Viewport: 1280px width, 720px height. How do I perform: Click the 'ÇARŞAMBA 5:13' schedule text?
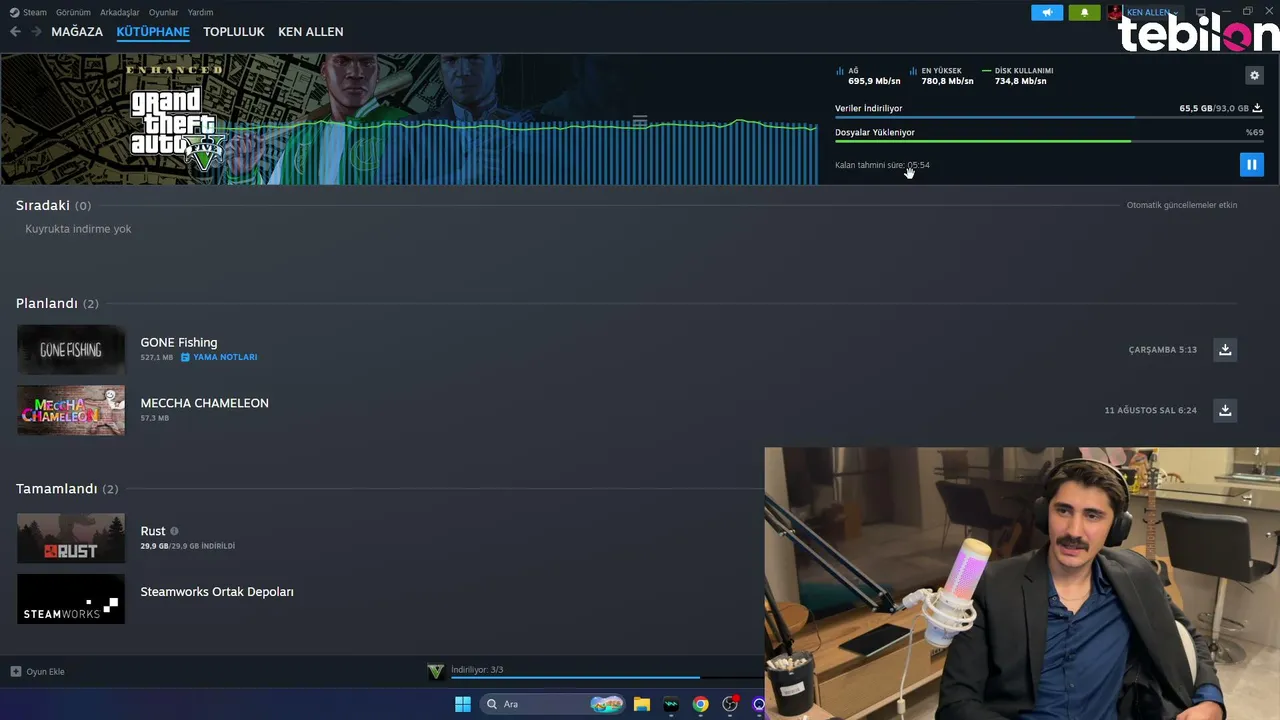pyautogui.click(x=1163, y=350)
